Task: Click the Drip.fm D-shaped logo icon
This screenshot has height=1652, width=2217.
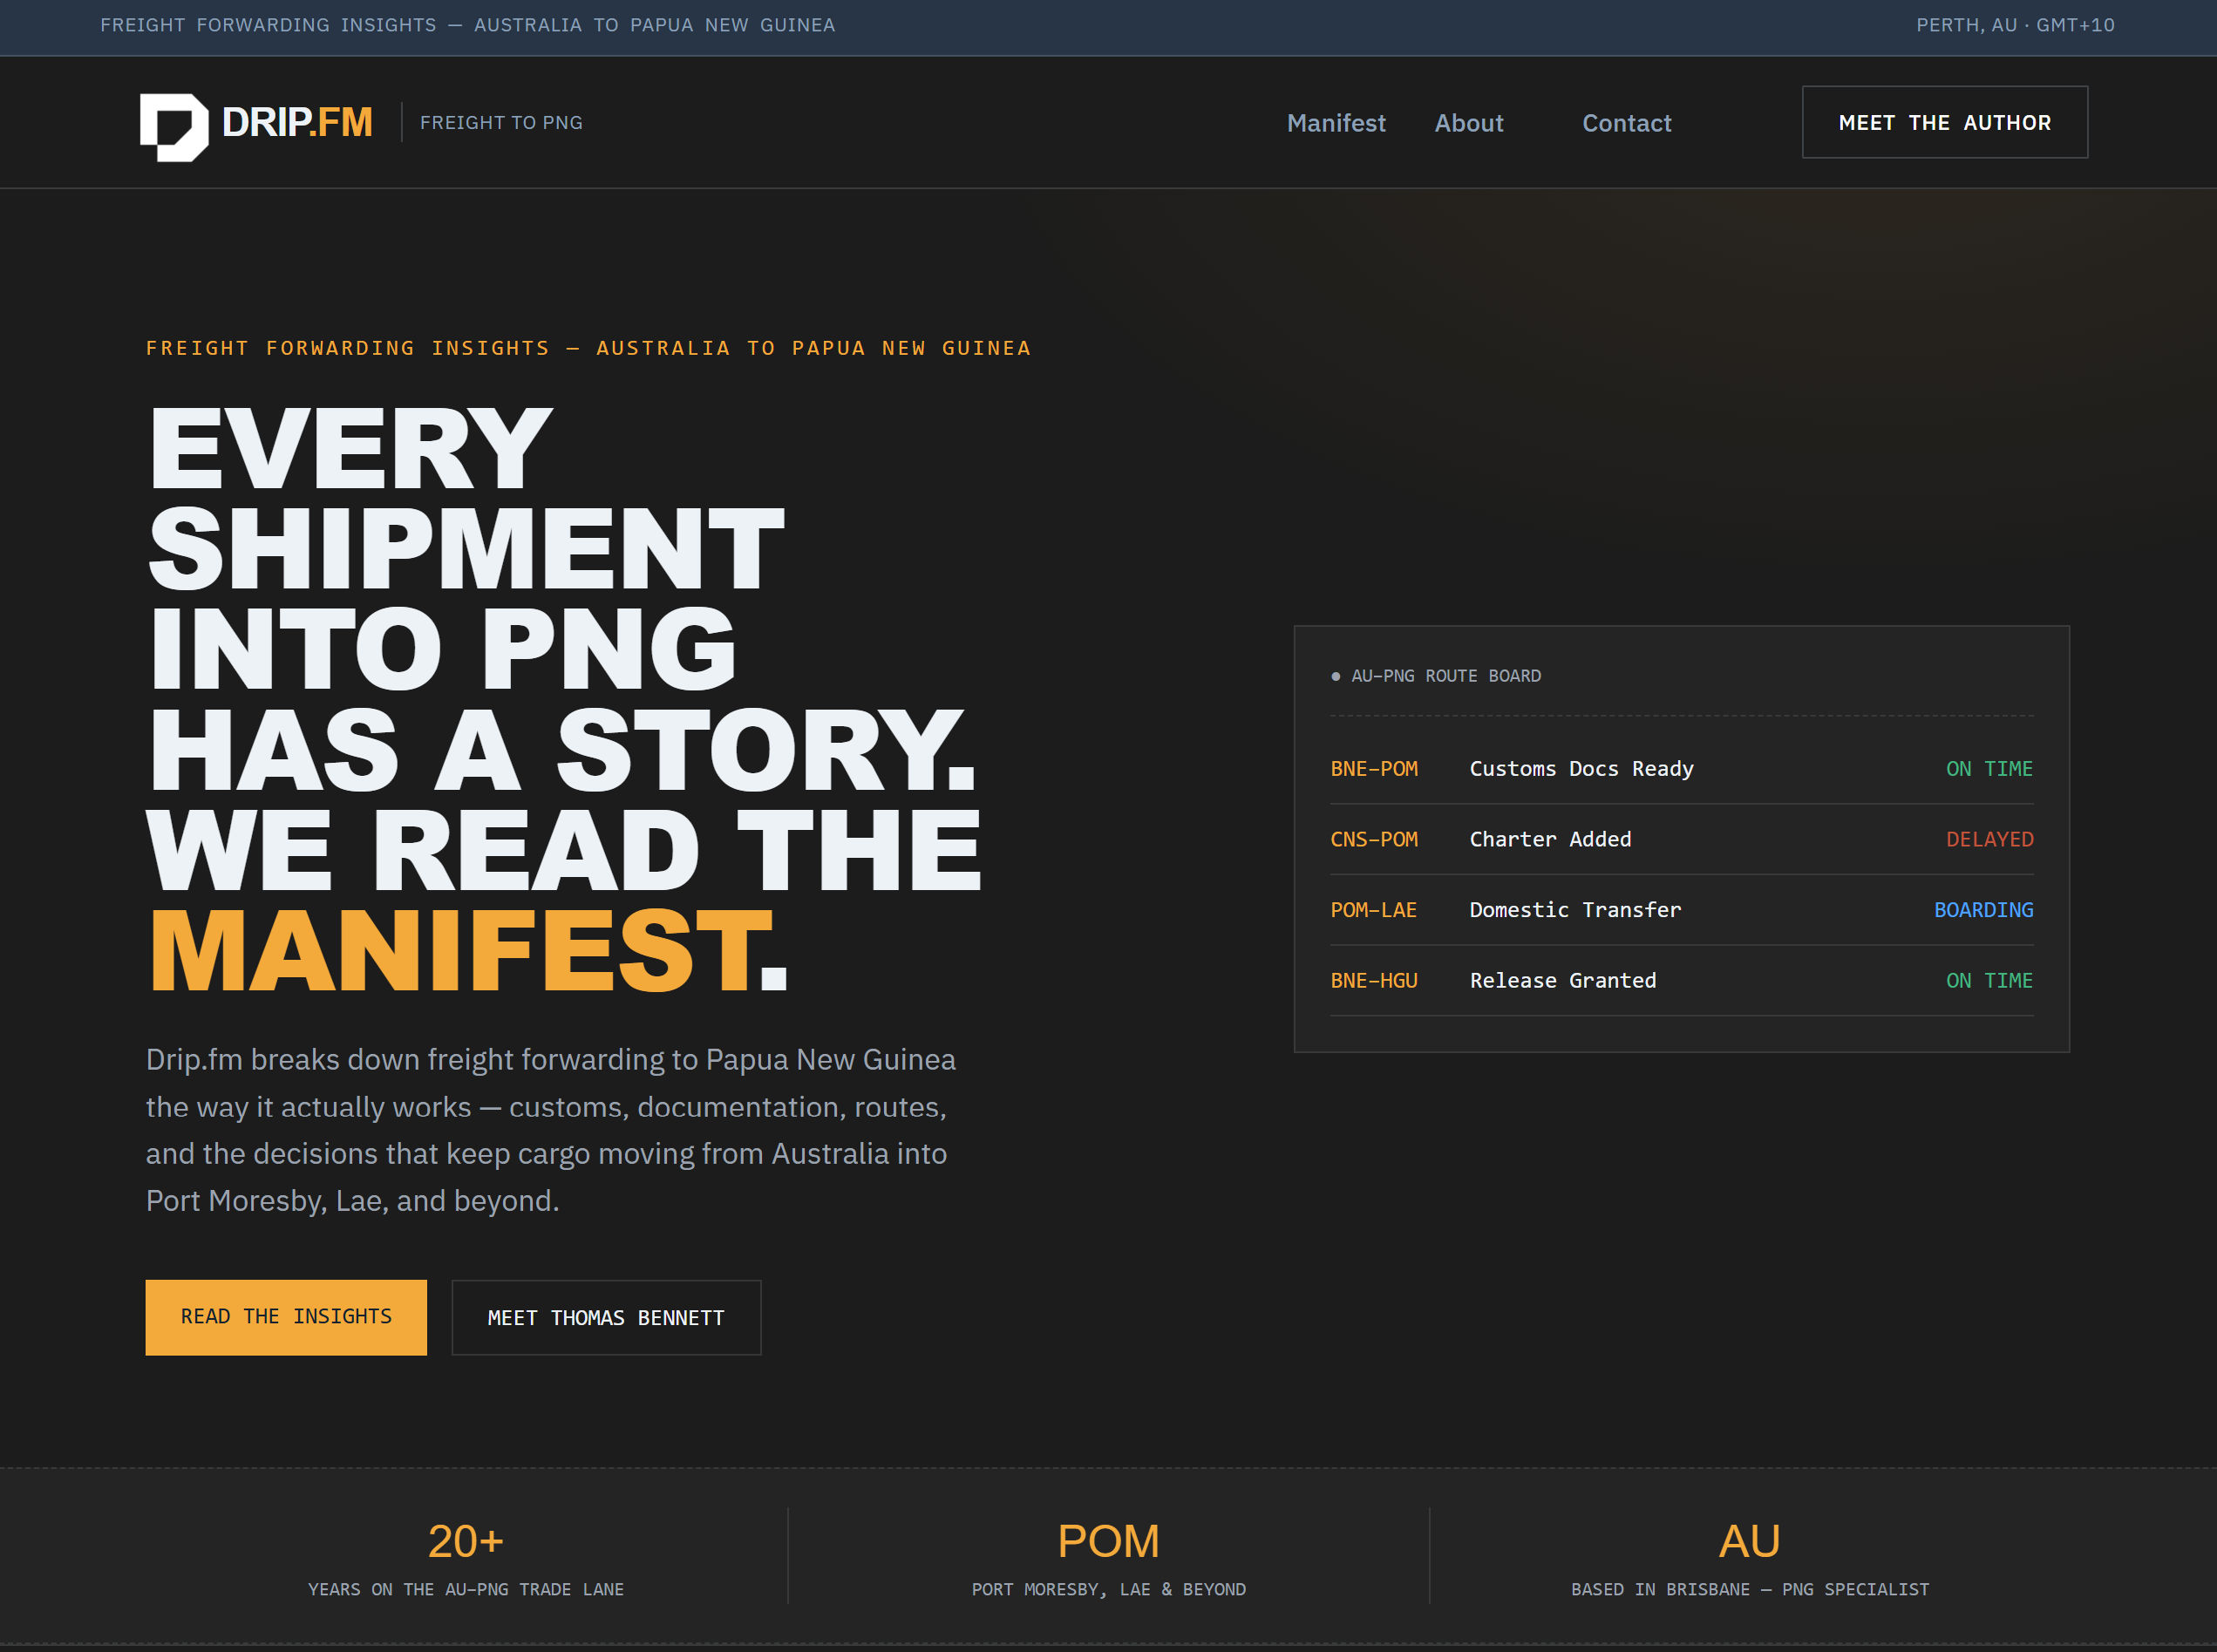Action: click(174, 127)
